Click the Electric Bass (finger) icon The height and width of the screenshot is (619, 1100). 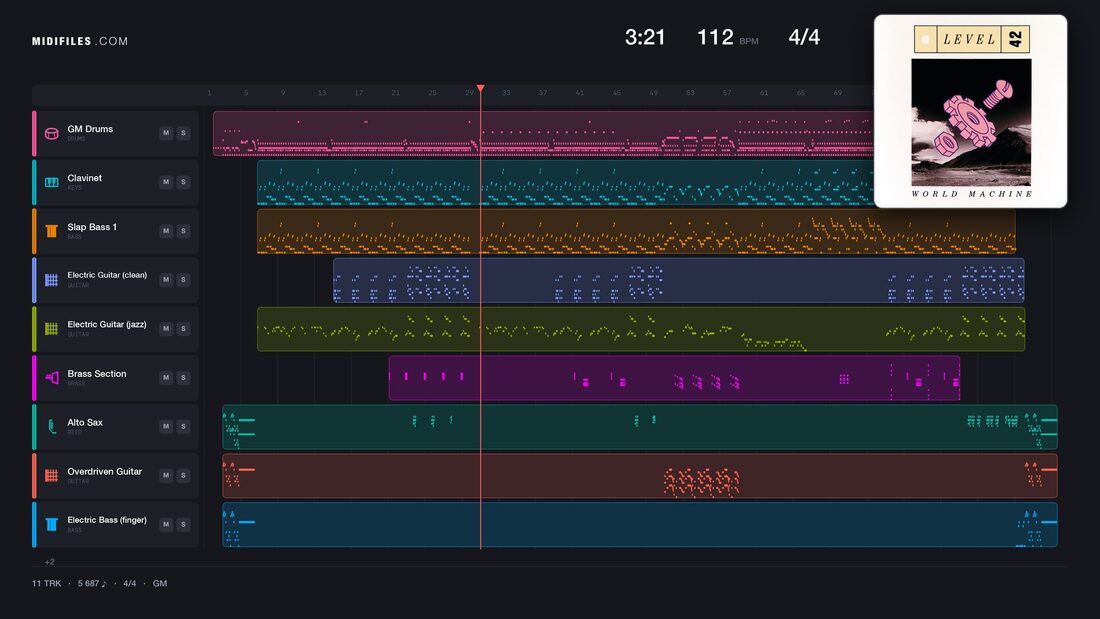click(x=51, y=524)
